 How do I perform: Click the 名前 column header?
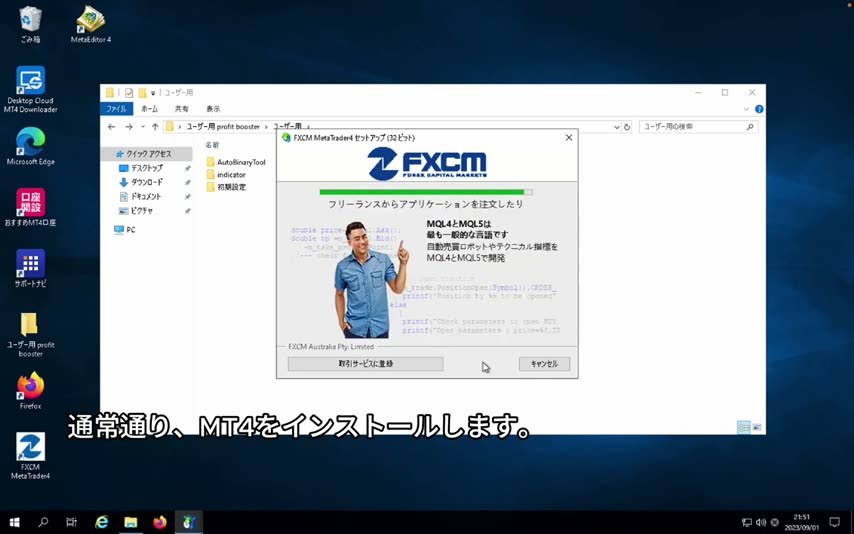[212, 145]
